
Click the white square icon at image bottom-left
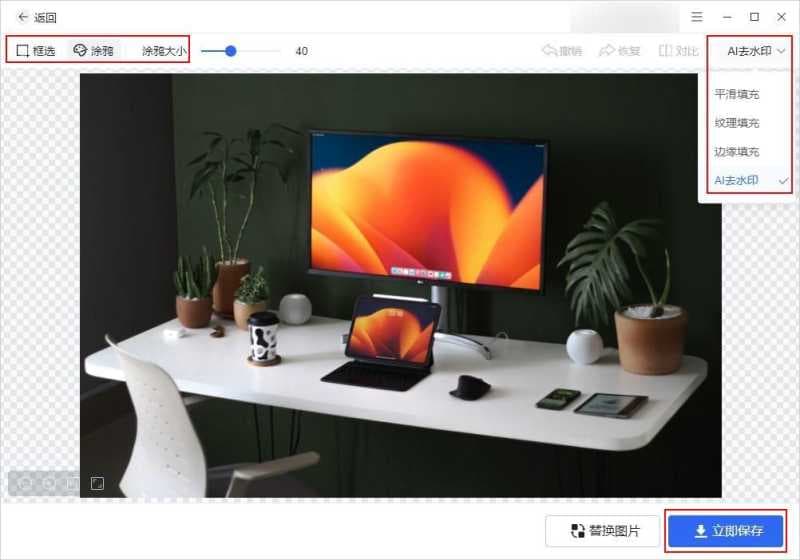coord(97,484)
